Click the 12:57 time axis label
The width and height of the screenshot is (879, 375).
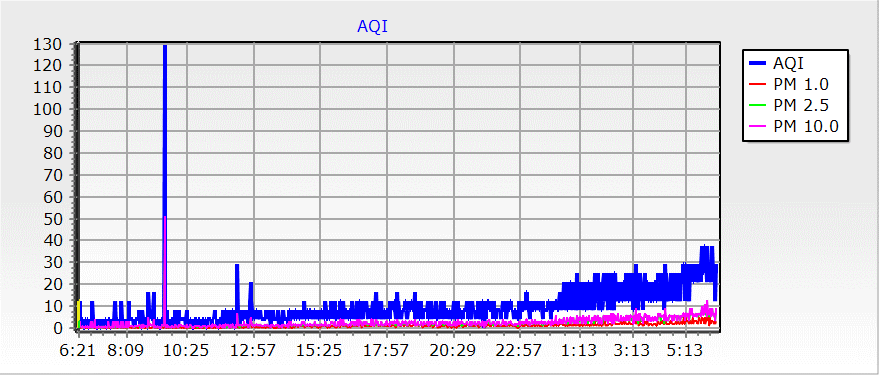pyautogui.click(x=253, y=351)
